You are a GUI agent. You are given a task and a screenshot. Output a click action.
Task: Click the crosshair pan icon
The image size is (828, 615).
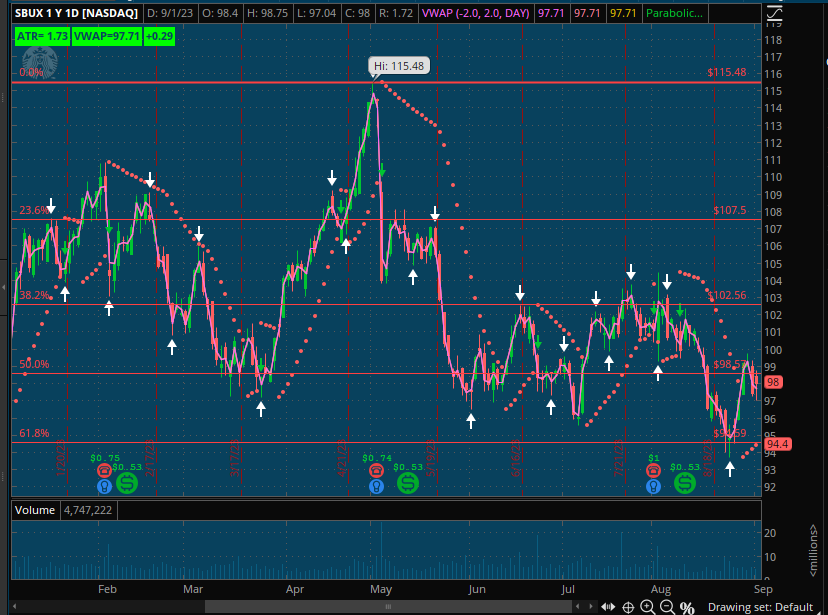point(628,607)
